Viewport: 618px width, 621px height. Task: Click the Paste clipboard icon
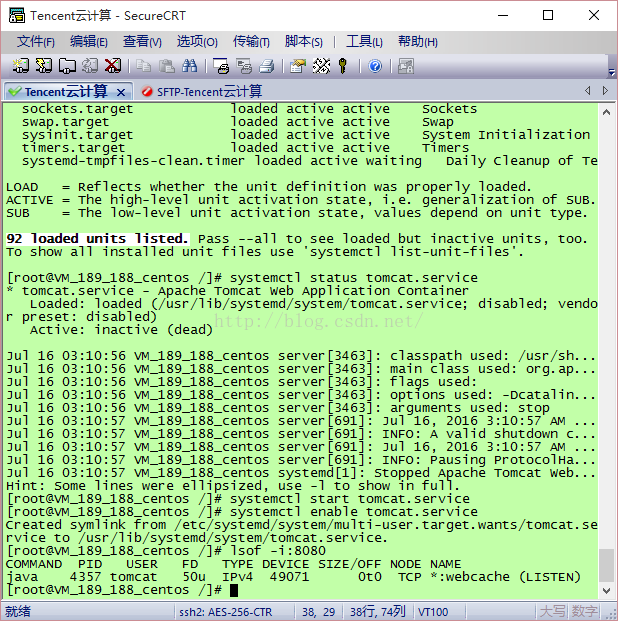(166, 66)
